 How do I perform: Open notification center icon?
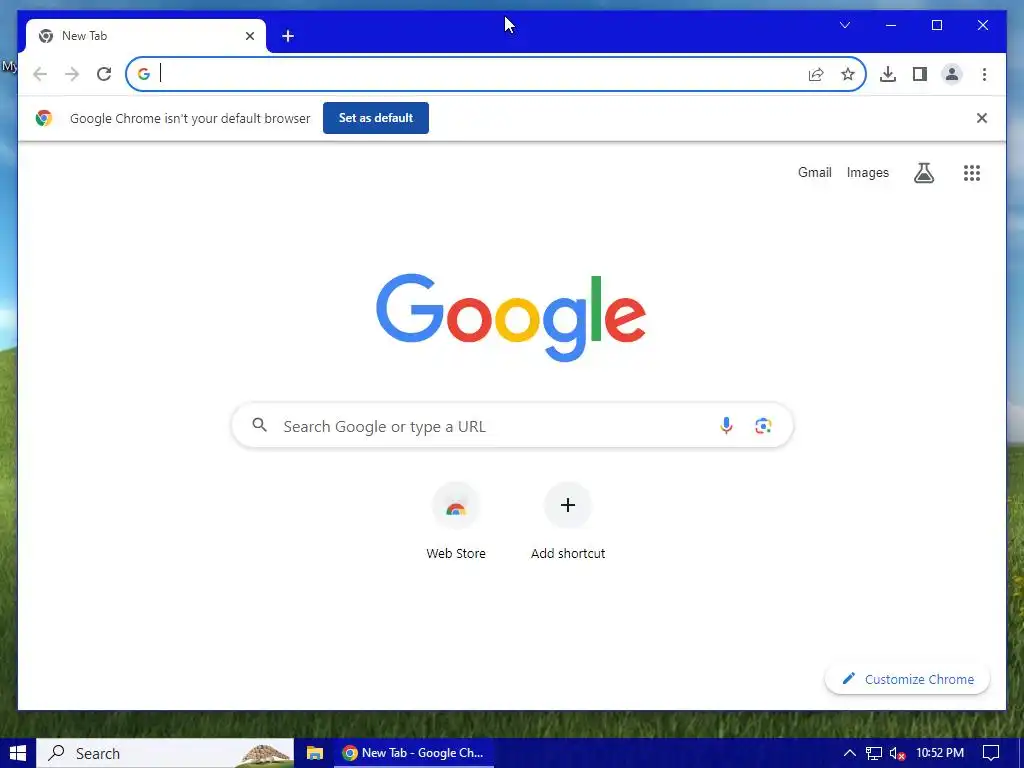click(x=991, y=753)
